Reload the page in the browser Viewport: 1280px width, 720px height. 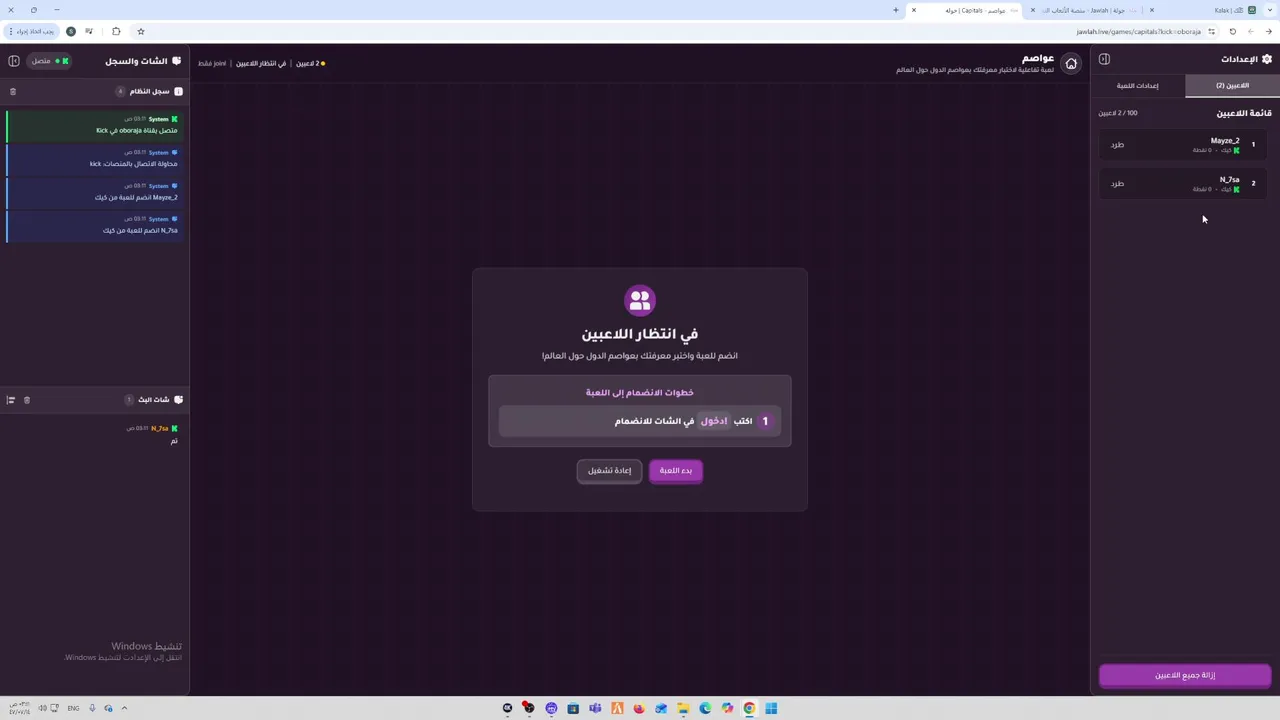point(1232,31)
